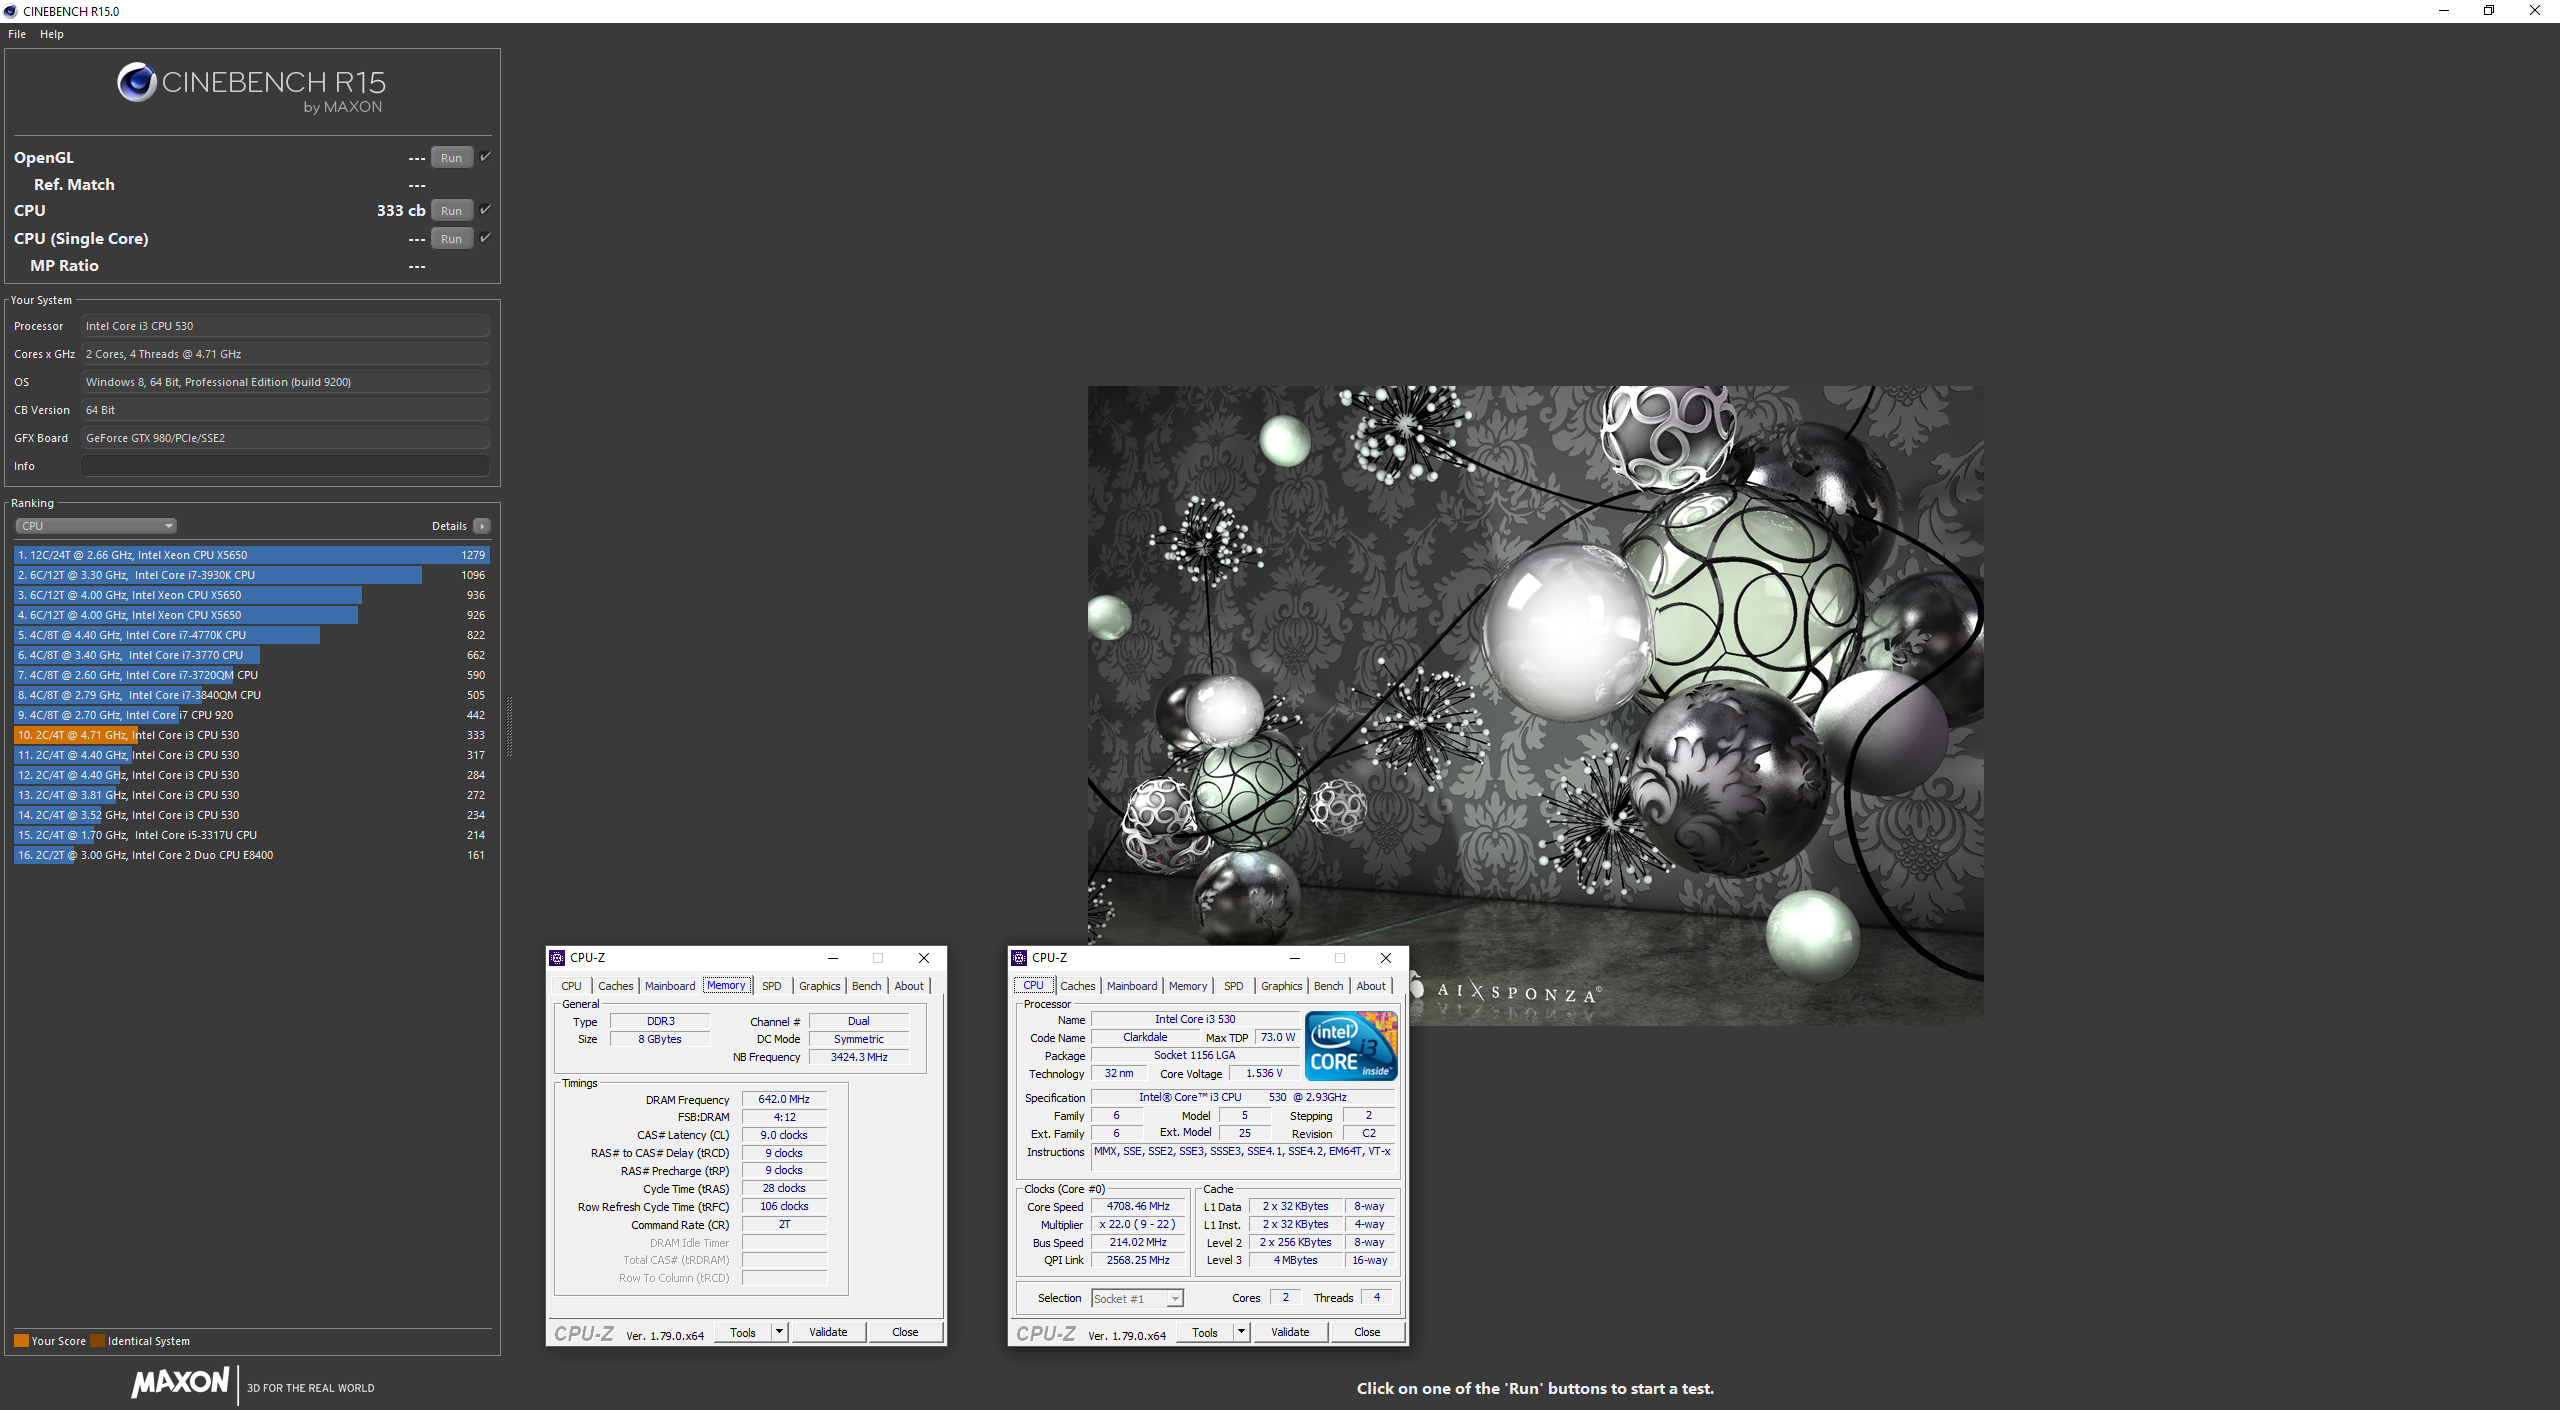Open About tab in Memory CPU-Z window
This screenshot has height=1410, width=2560.
coord(909,986)
